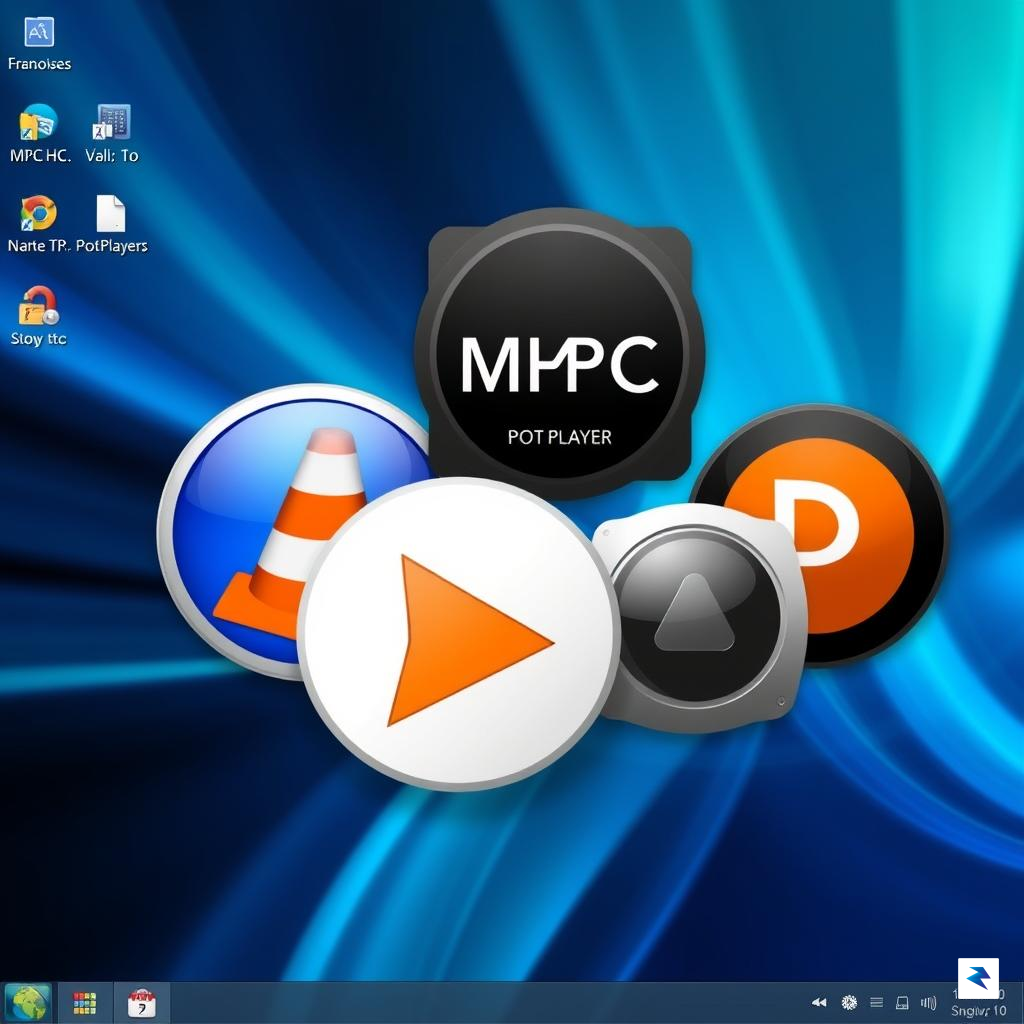
Task: Open the Start globe on the taskbar
Action: click(27, 1002)
